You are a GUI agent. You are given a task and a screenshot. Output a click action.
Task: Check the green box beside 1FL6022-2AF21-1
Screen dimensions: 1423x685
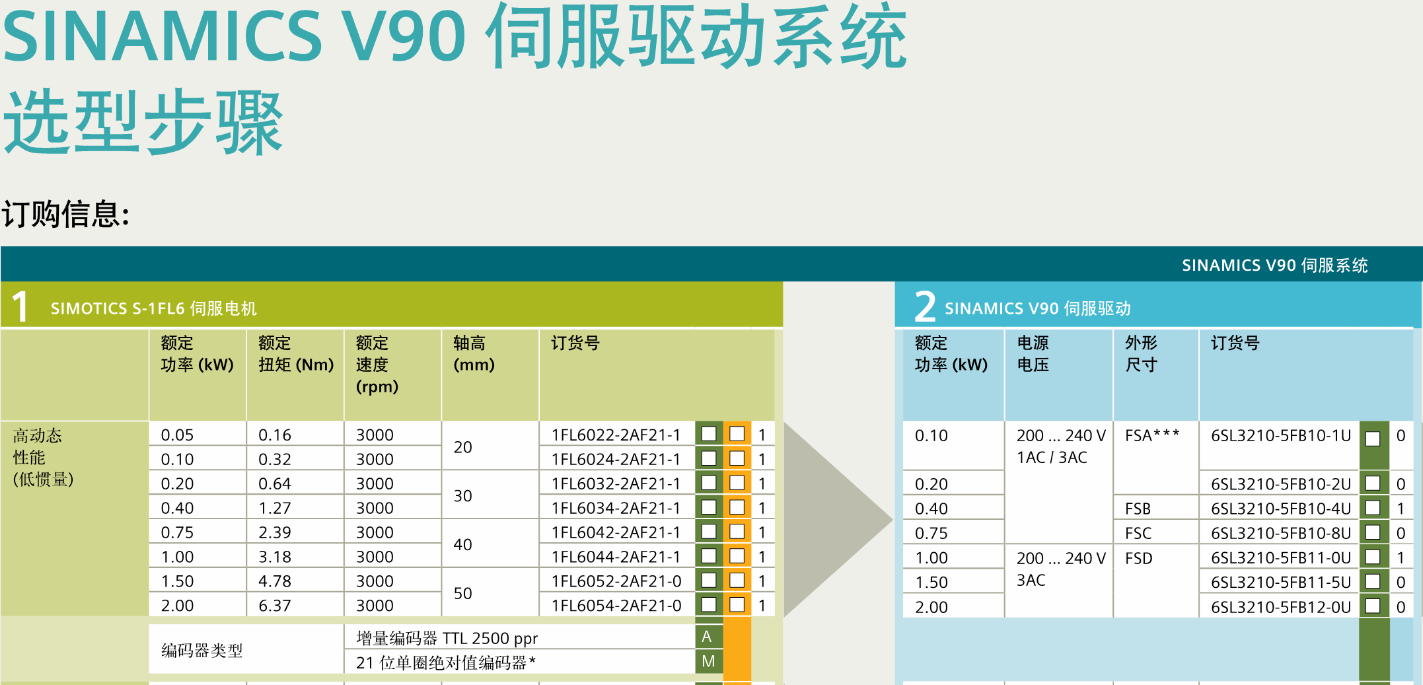pyautogui.click(x=709, y=435)
